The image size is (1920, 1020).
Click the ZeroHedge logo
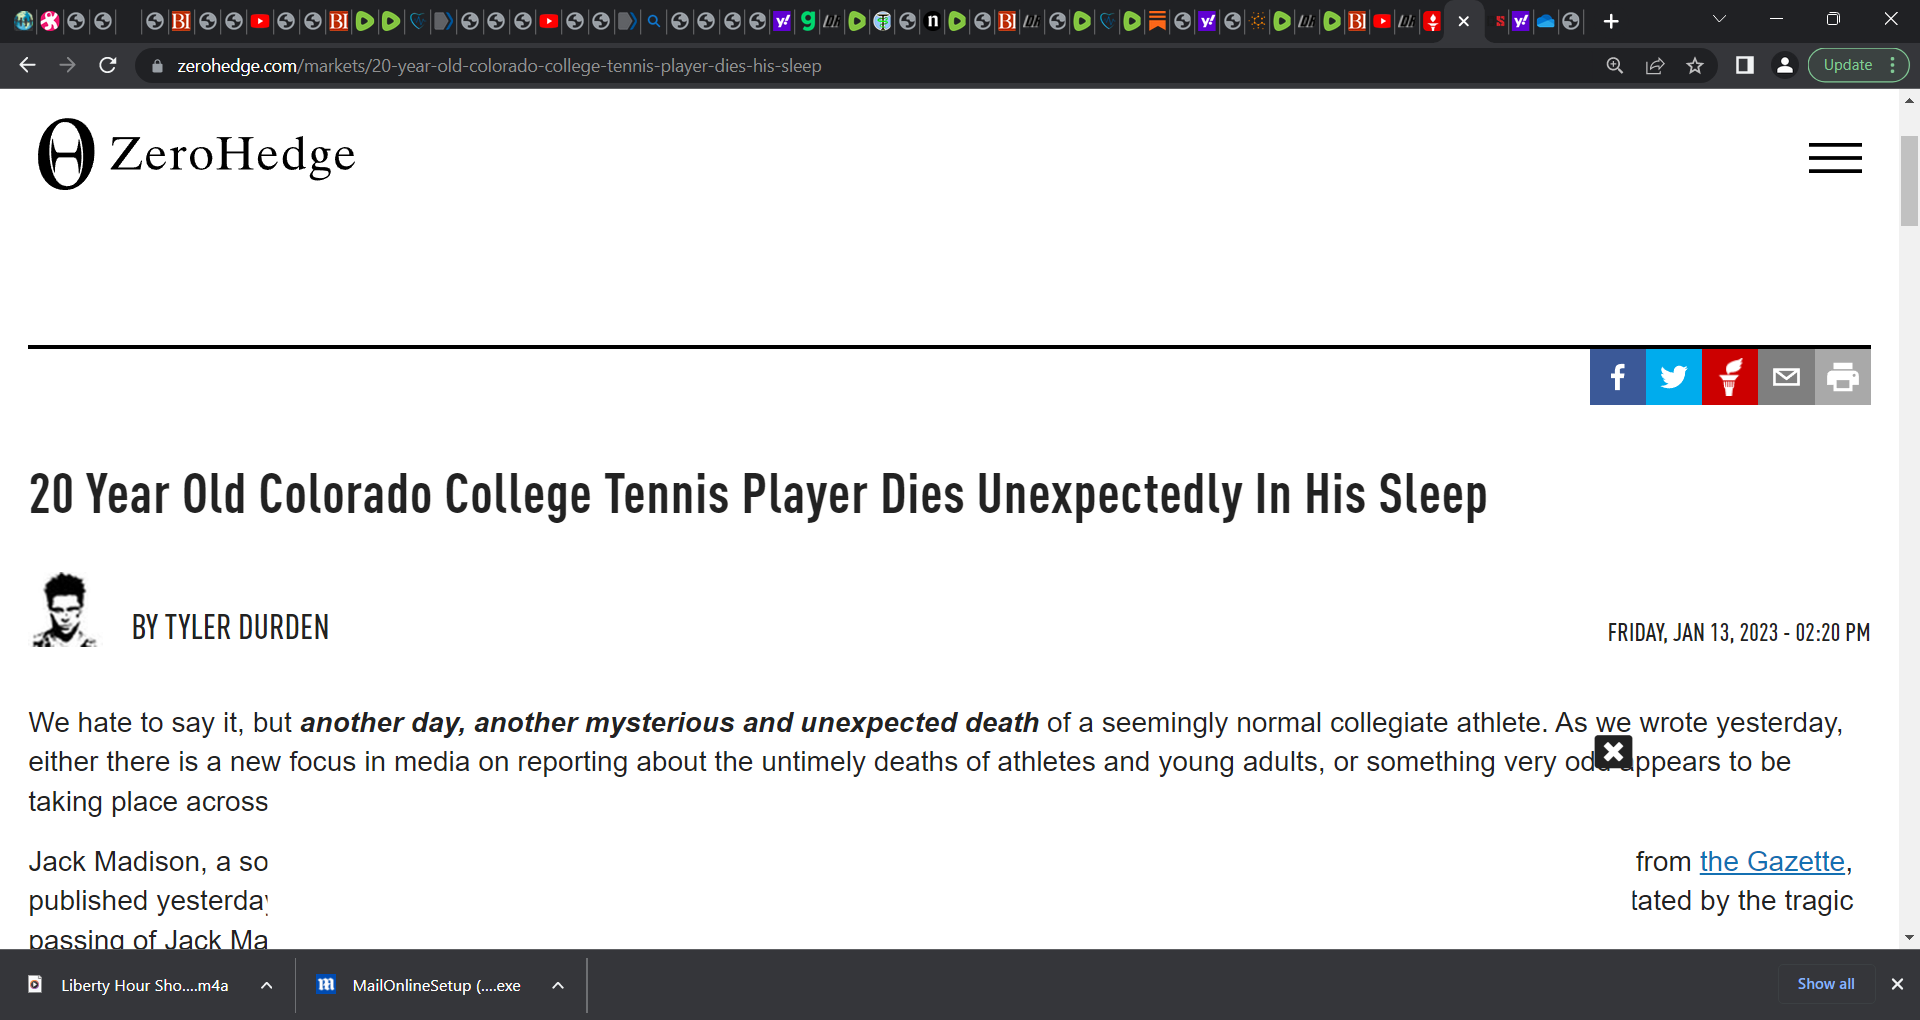pyautogui.click(x=197, y=154)
